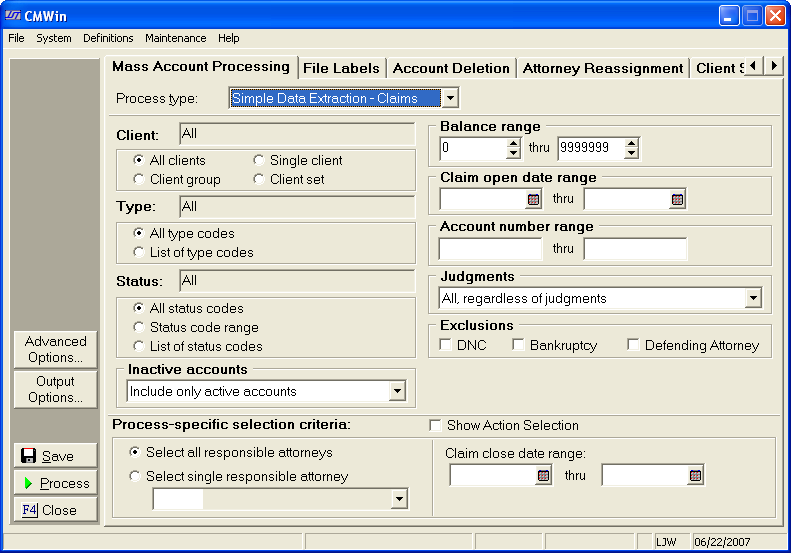Check the Bankruptcy exclusion box

coord(518,345)
